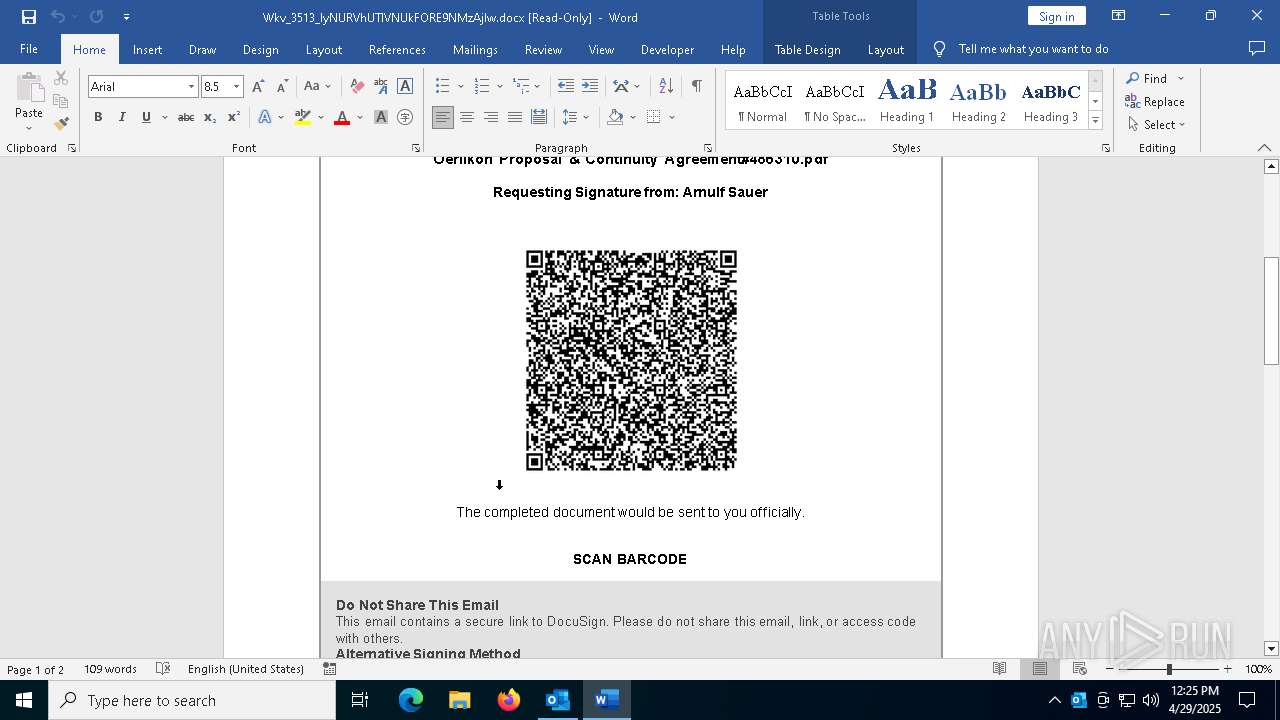Switch to the Developer ribbon tab

click(x=667, y=50)
